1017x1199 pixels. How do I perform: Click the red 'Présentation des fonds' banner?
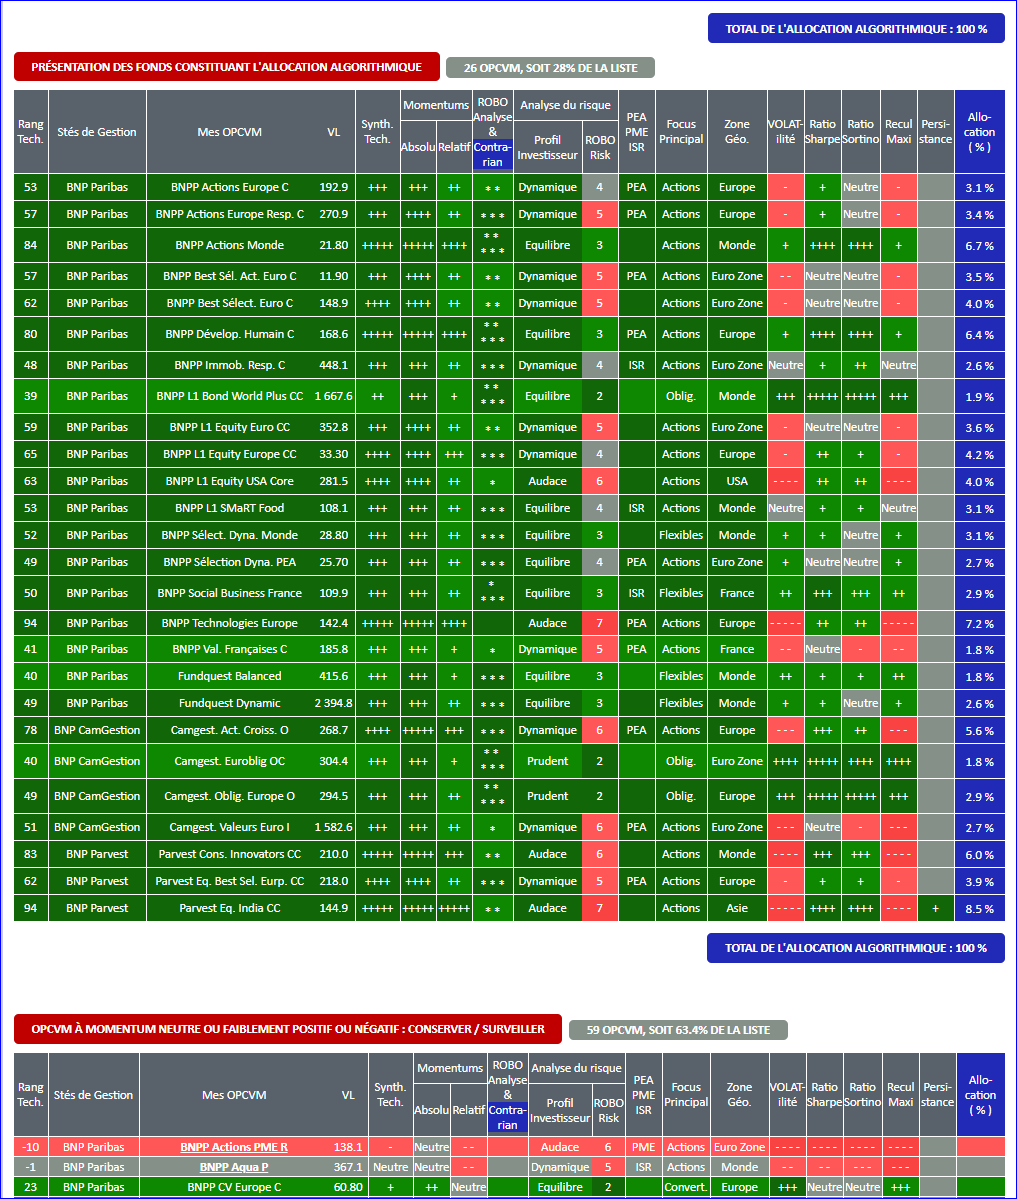(x=227, y=67)
